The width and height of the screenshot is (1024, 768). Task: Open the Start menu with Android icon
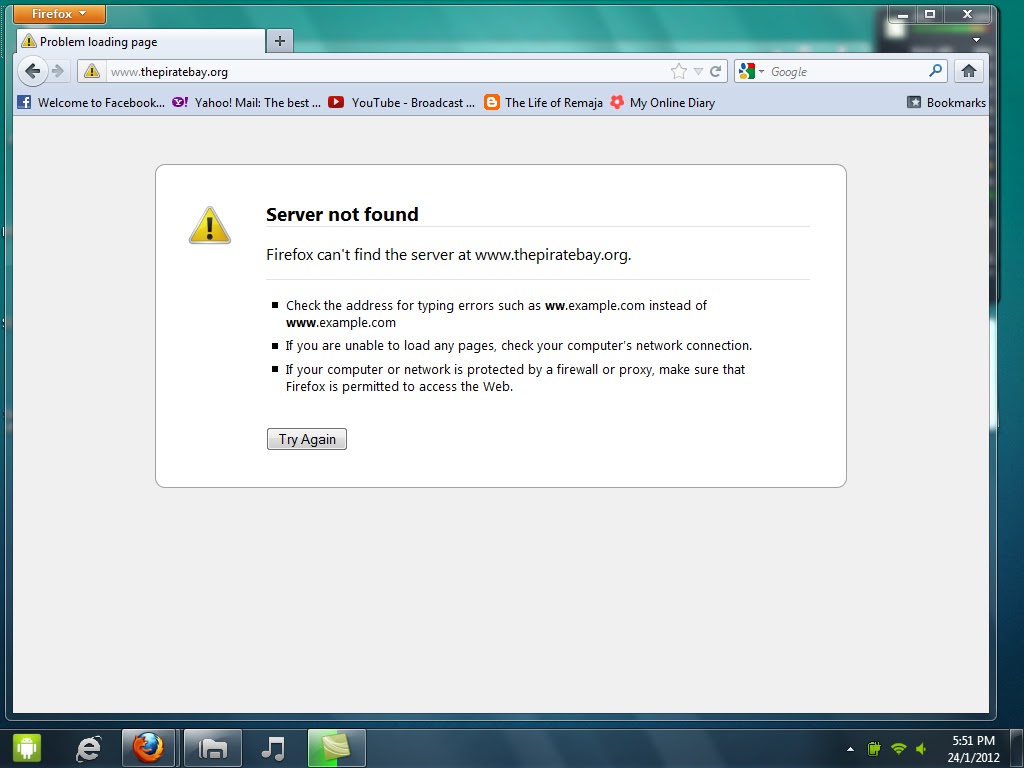click(27, 748)
